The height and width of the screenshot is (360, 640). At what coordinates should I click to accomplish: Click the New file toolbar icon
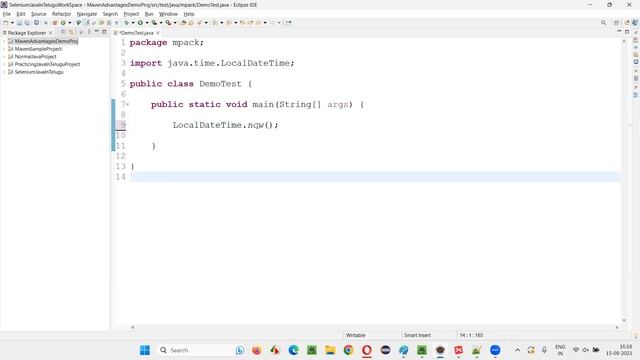pyautogui.click(x=6, y=23)
